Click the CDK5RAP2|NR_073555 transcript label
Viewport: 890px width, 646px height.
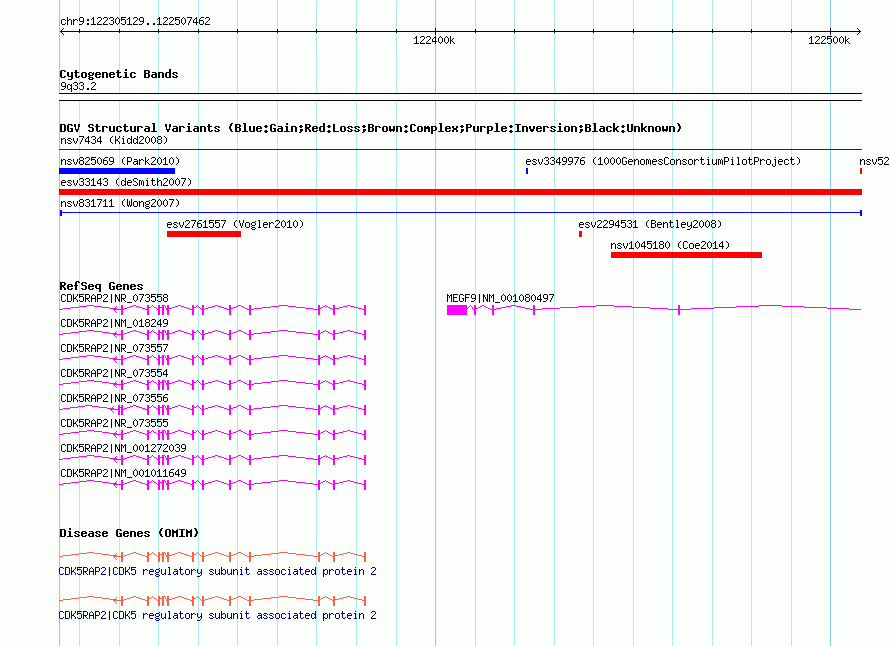(x=114, y=423)
